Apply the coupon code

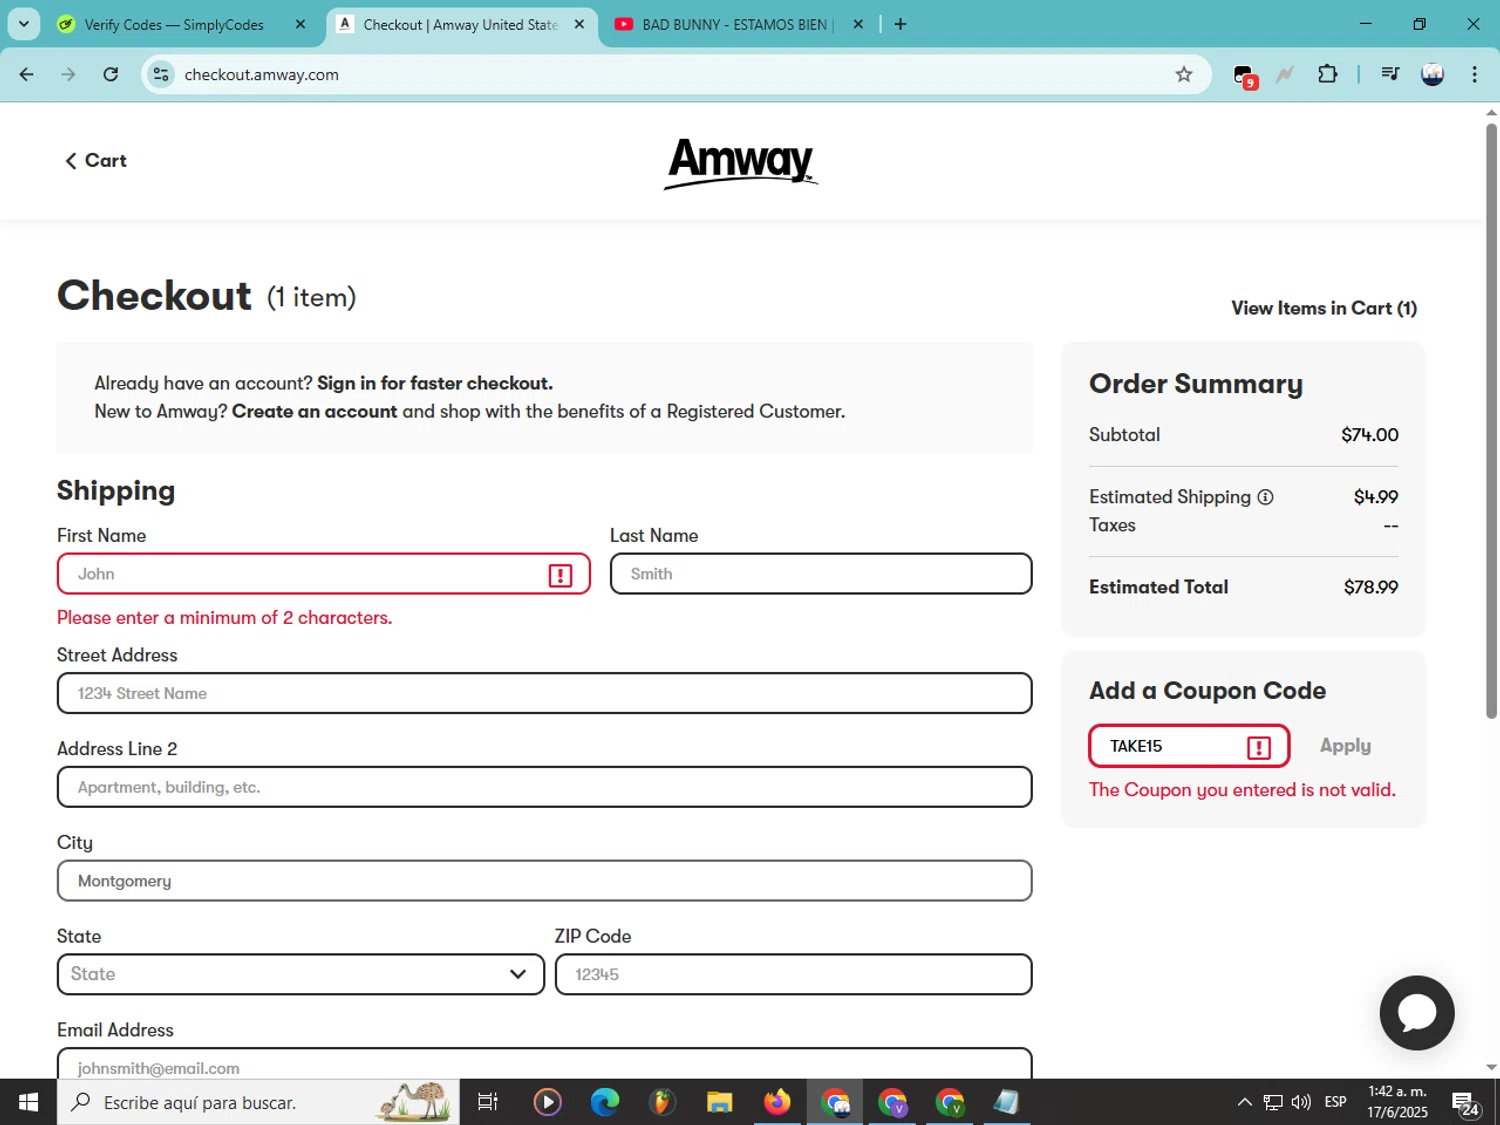(x=1345, y=746)
